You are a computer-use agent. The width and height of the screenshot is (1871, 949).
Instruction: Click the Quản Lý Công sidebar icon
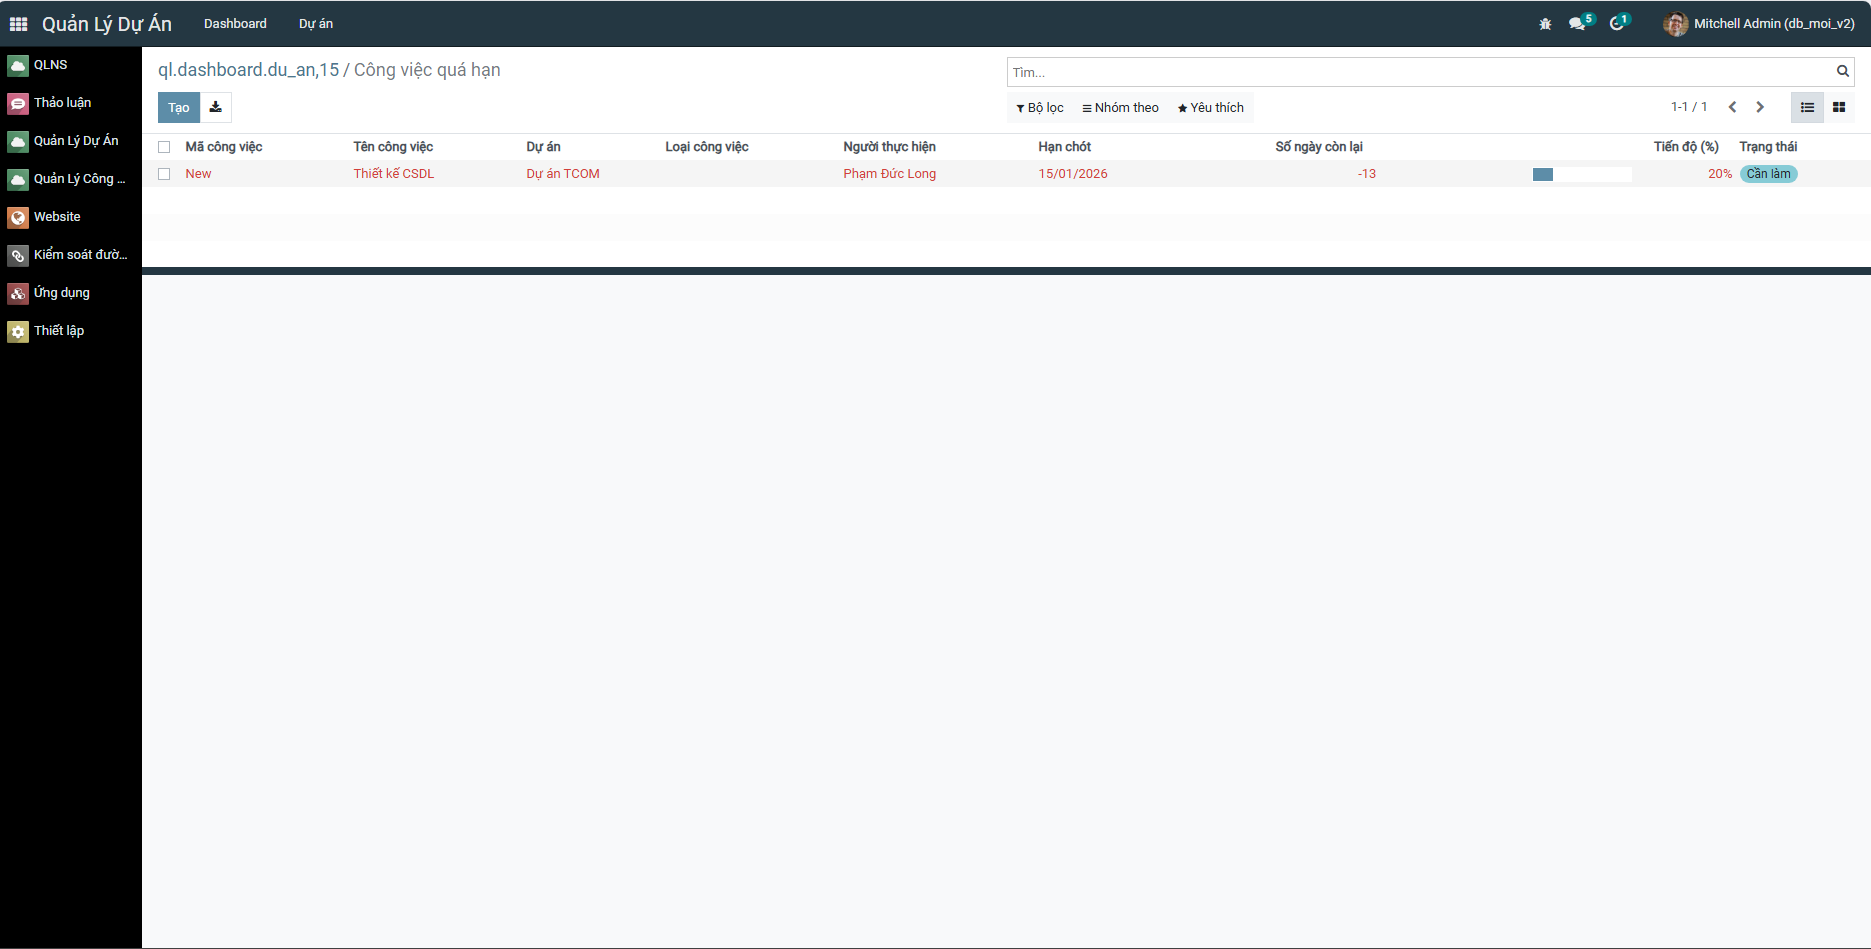tap(18, 180)
